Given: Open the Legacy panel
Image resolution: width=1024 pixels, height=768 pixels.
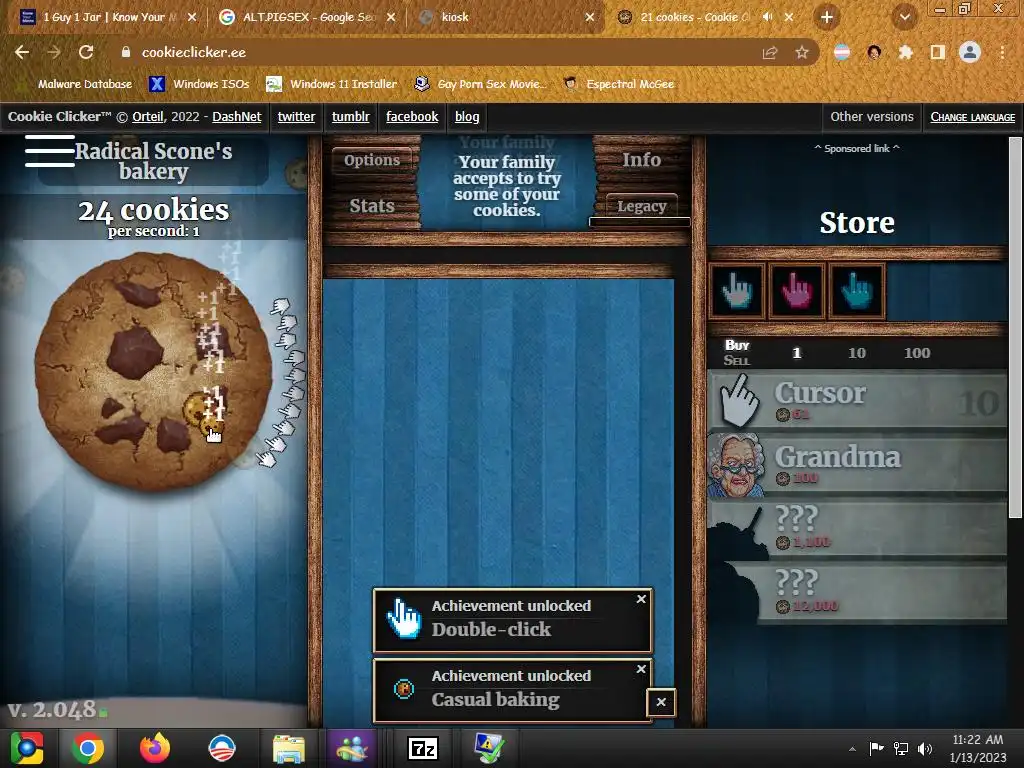Looking at the screenshot, I should click(641, 206).
